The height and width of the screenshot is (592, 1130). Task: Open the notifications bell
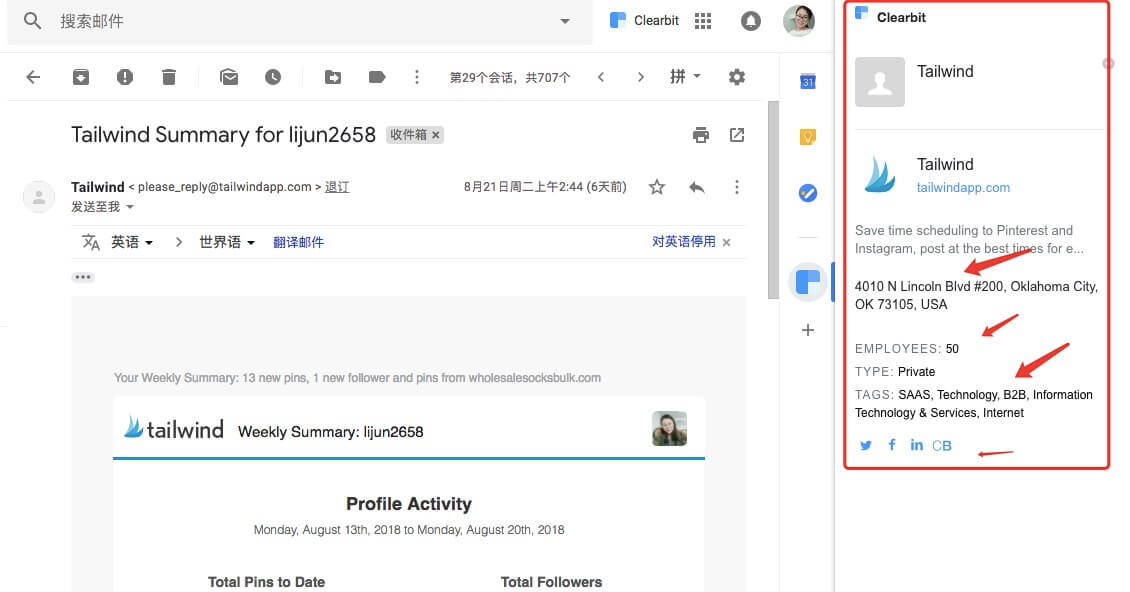click(x=750, y=21)
